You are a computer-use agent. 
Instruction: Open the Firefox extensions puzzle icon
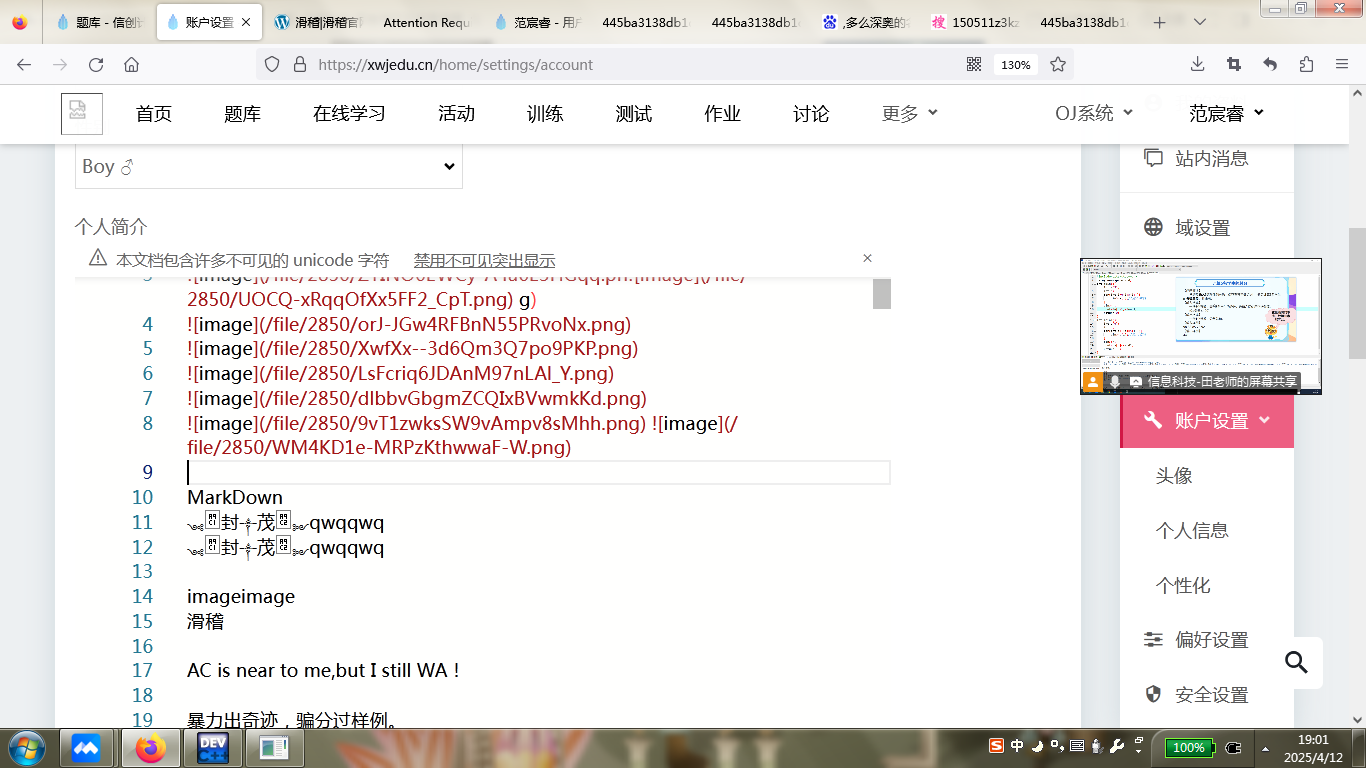pos(1306,64)
